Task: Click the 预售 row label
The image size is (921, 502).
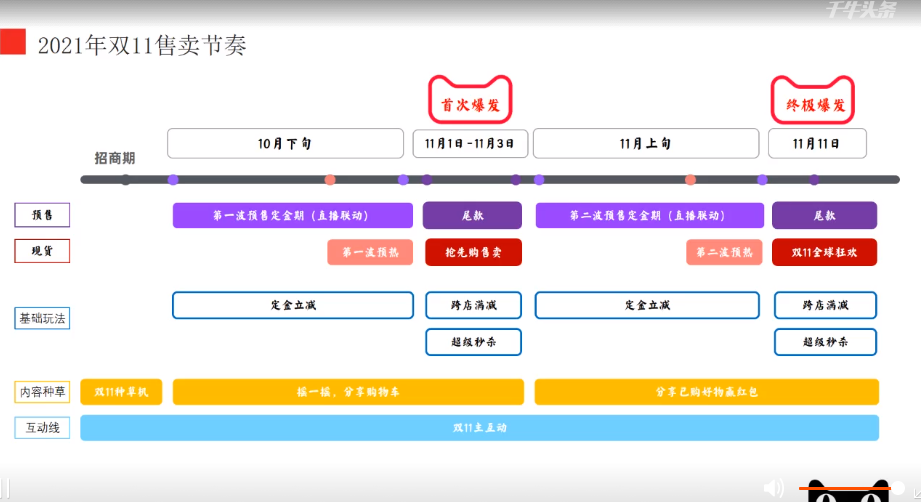Action: pyautogui.click(x=42, y=215)
